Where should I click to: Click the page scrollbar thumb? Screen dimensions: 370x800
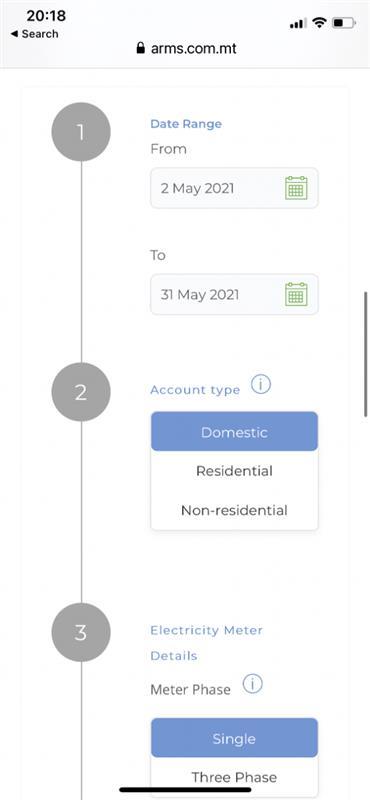(365, 354)
